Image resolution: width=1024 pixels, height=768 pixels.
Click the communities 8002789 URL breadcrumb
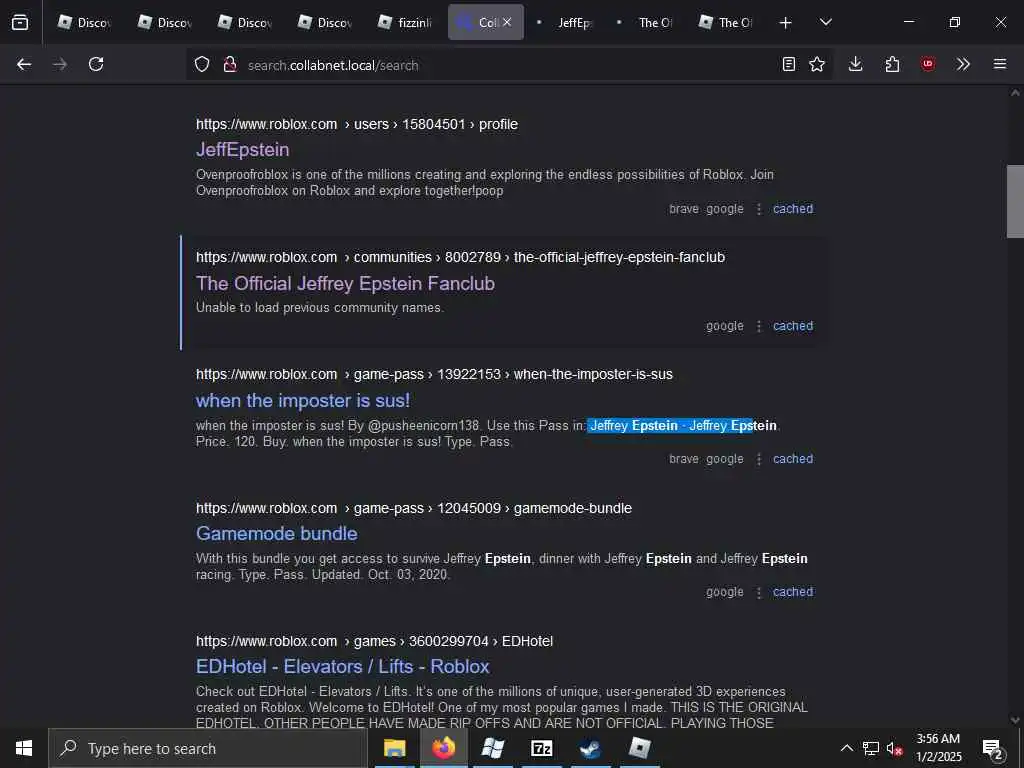(x=460, y=257)
